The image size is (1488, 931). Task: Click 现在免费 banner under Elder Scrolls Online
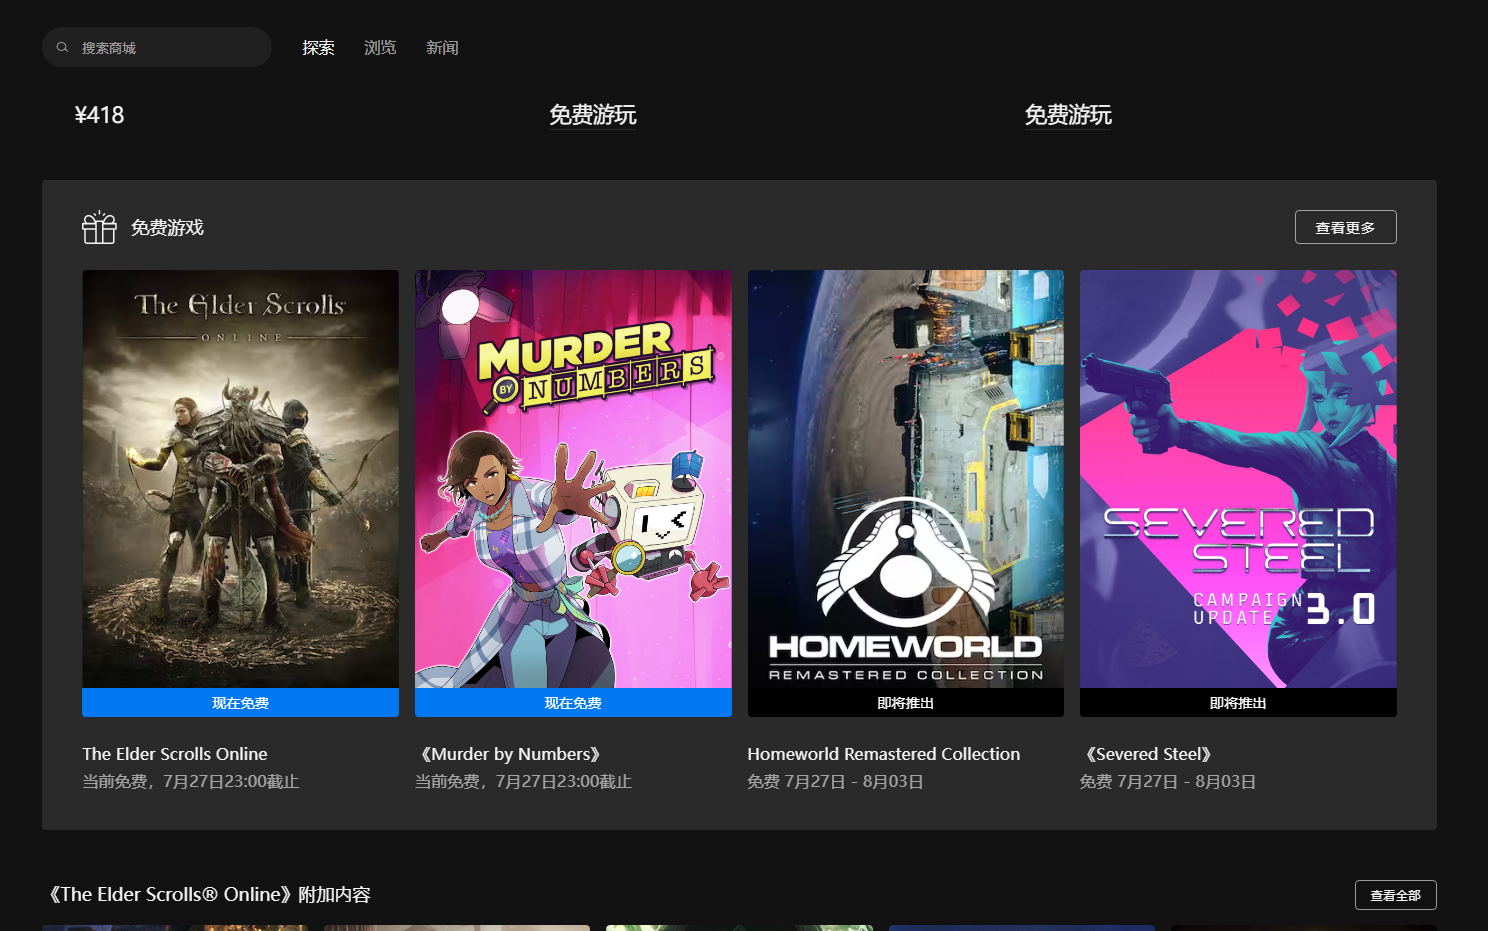click(x=240, y=703)
